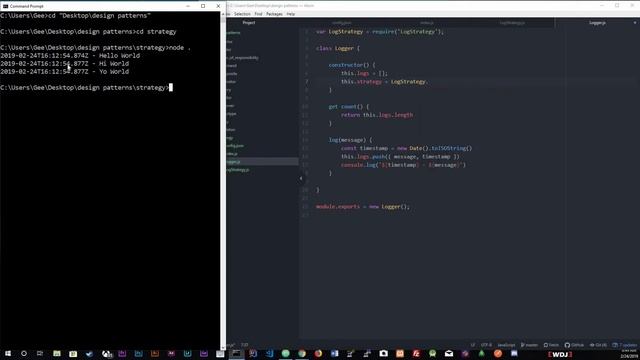
Task: Open the GitHub panel from the status bar
Action: 574,345
